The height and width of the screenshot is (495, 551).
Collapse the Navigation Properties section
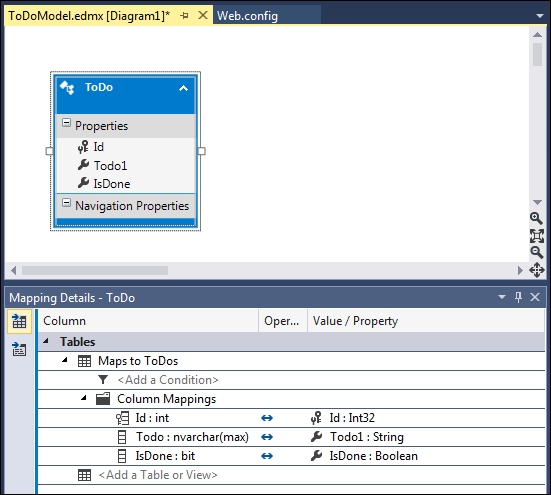click(x=66, y=203)
